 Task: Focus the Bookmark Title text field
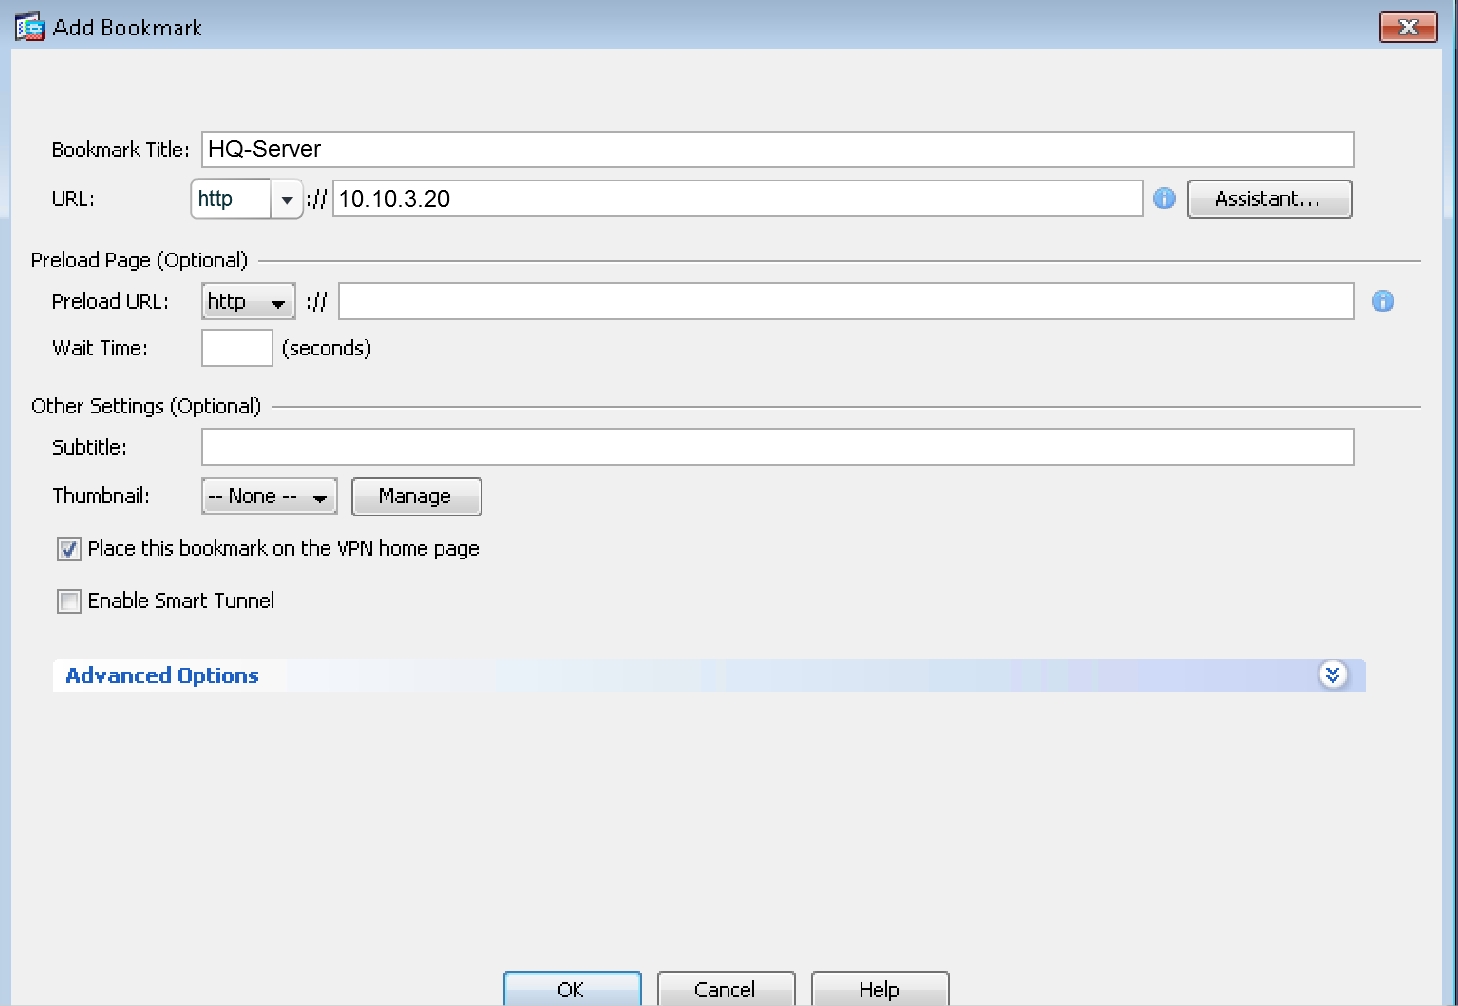pyautogui.click(x=776, y=150)
